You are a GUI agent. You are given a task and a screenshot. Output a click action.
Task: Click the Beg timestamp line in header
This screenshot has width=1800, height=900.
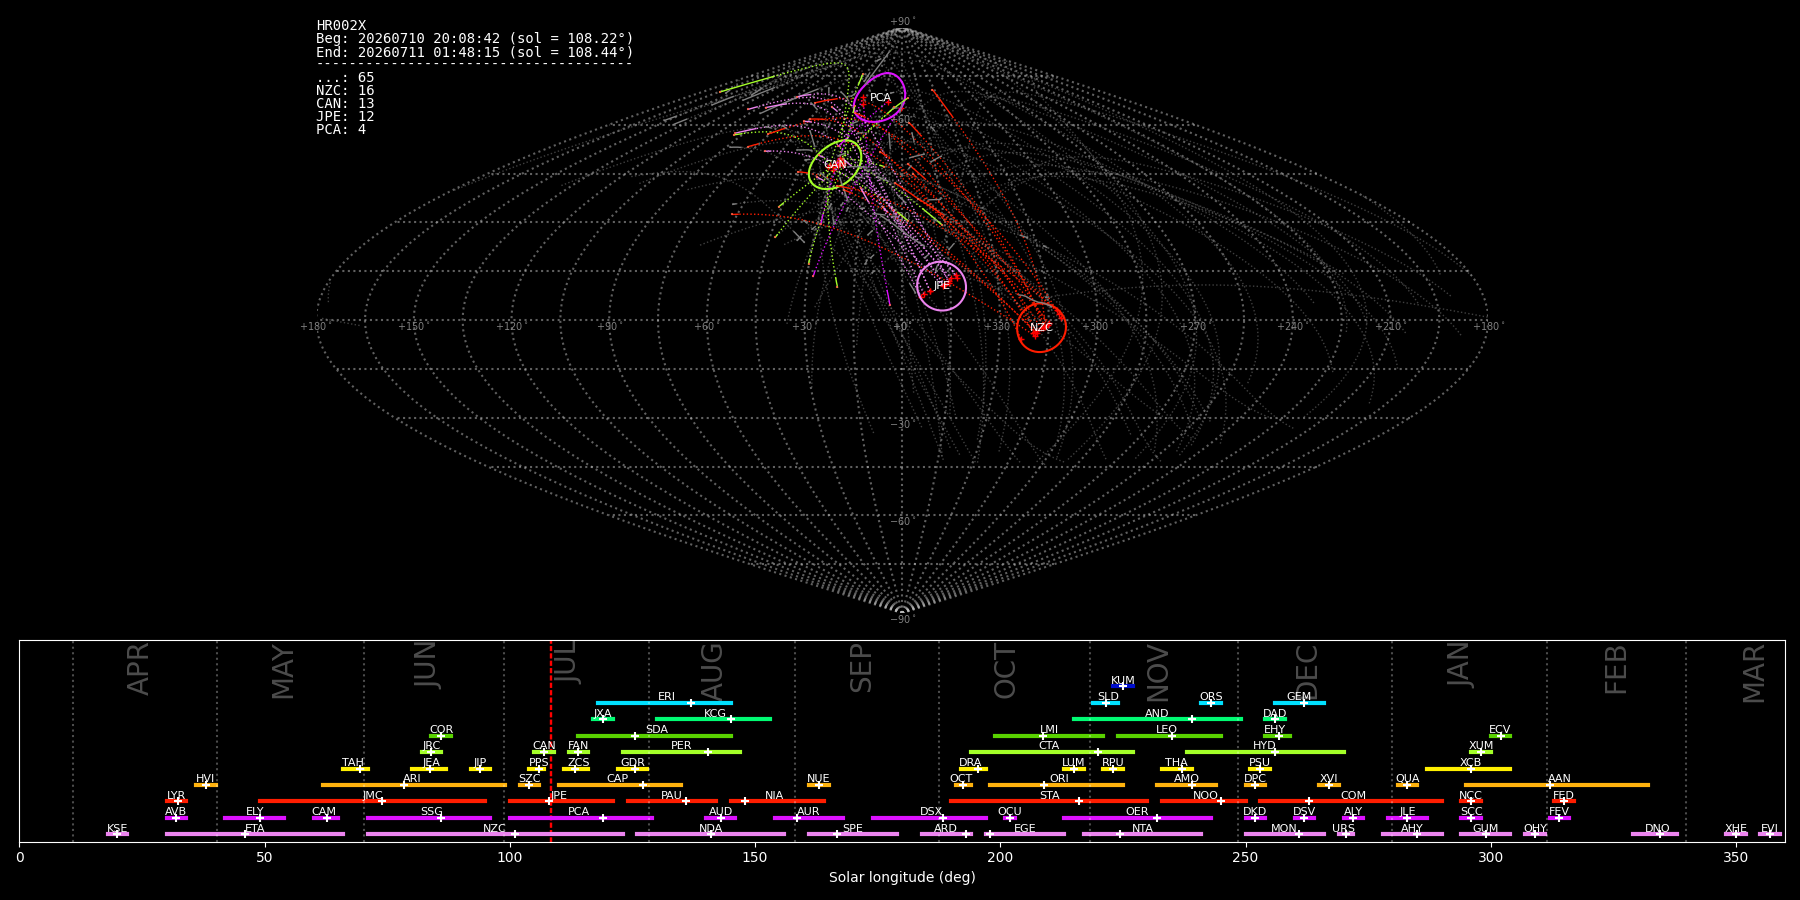(x=475, y=39)
